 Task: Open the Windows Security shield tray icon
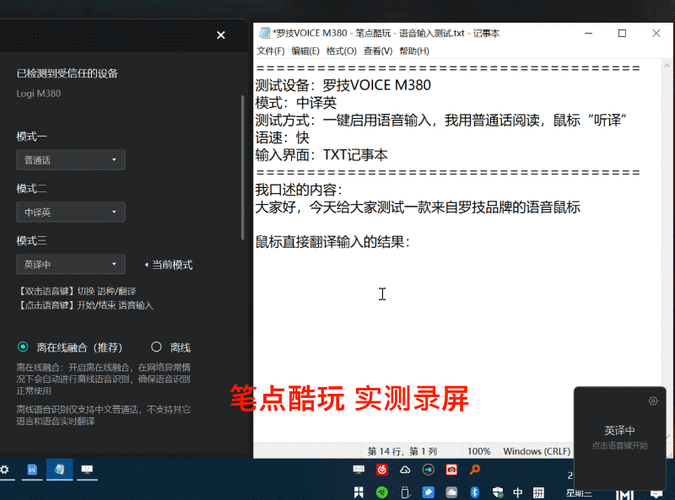click(x=498, y=492)
